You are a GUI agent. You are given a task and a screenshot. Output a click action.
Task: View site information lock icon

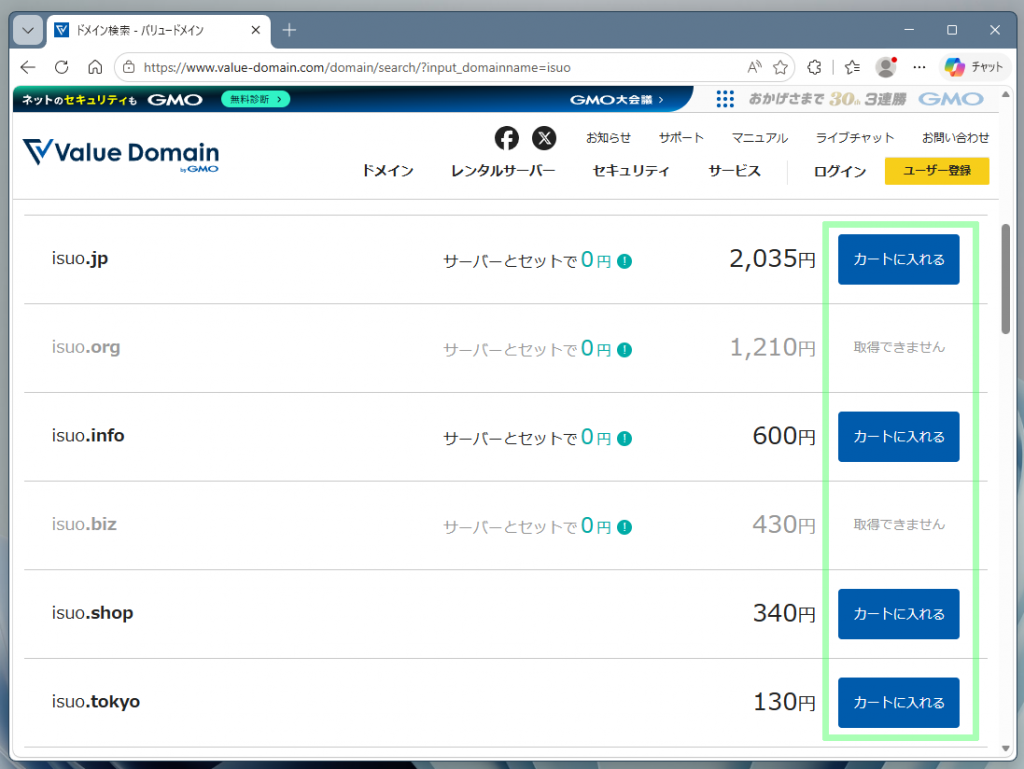(129, 67)
